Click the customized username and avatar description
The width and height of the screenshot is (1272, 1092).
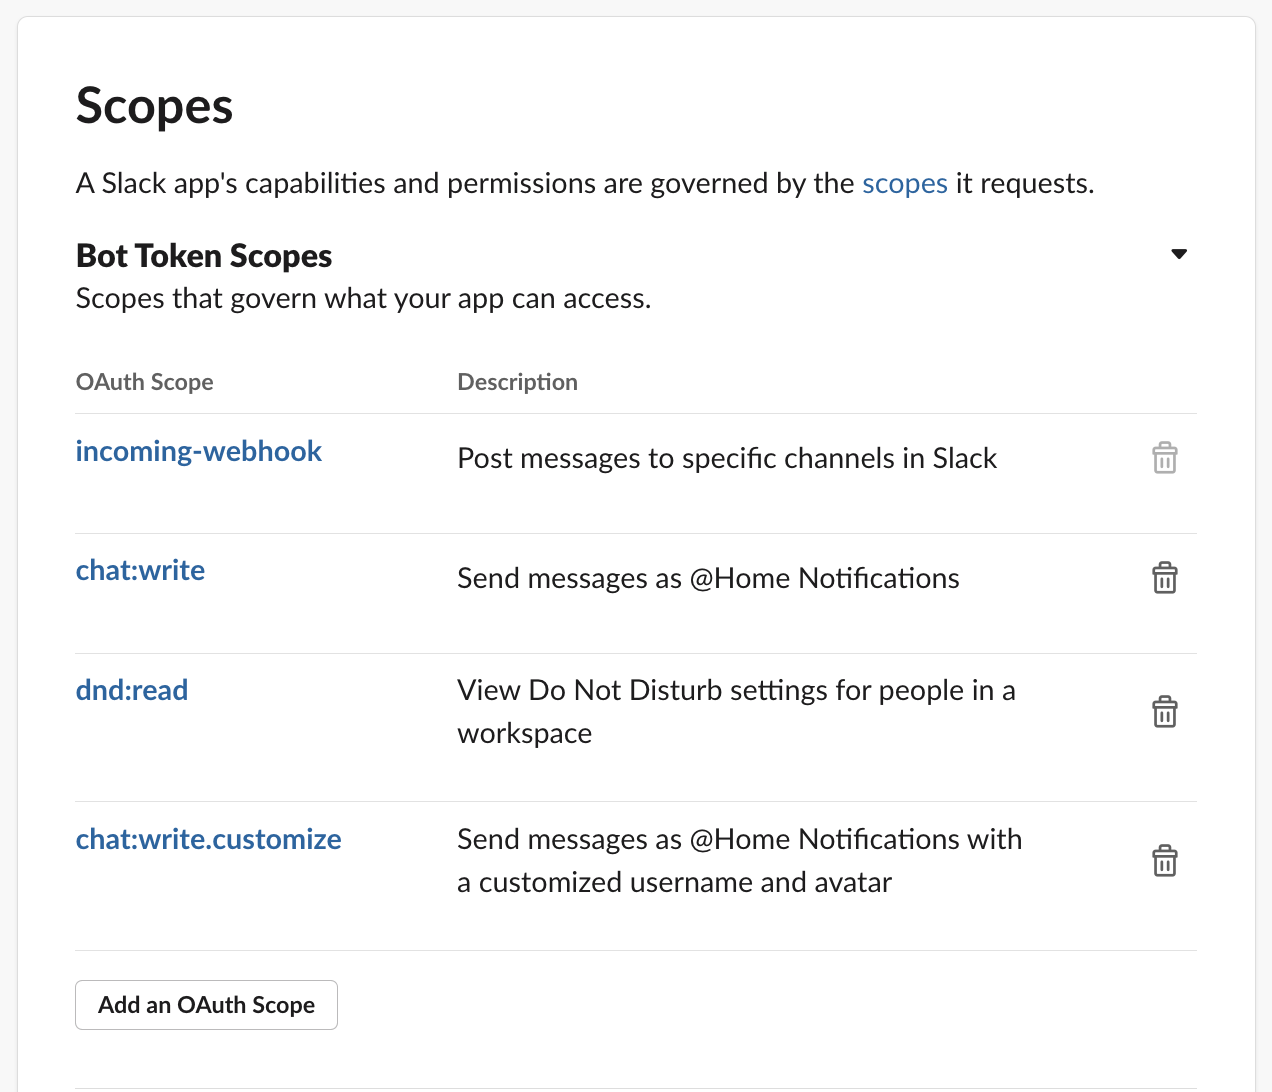coord(739,860)
